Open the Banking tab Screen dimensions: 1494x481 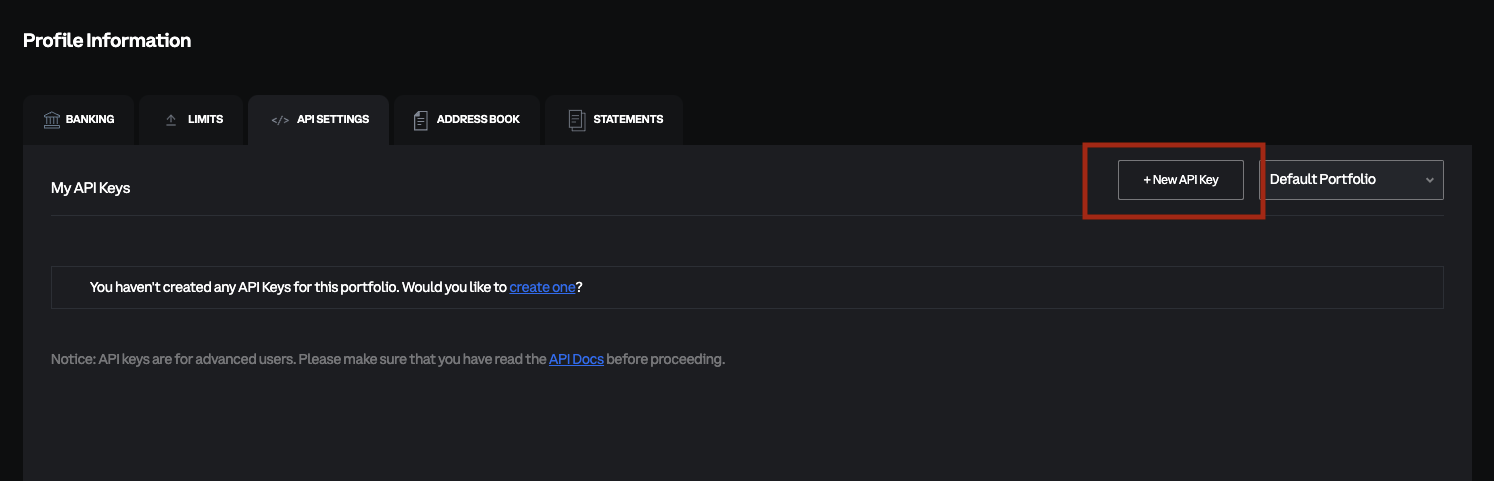pos(89,120)
